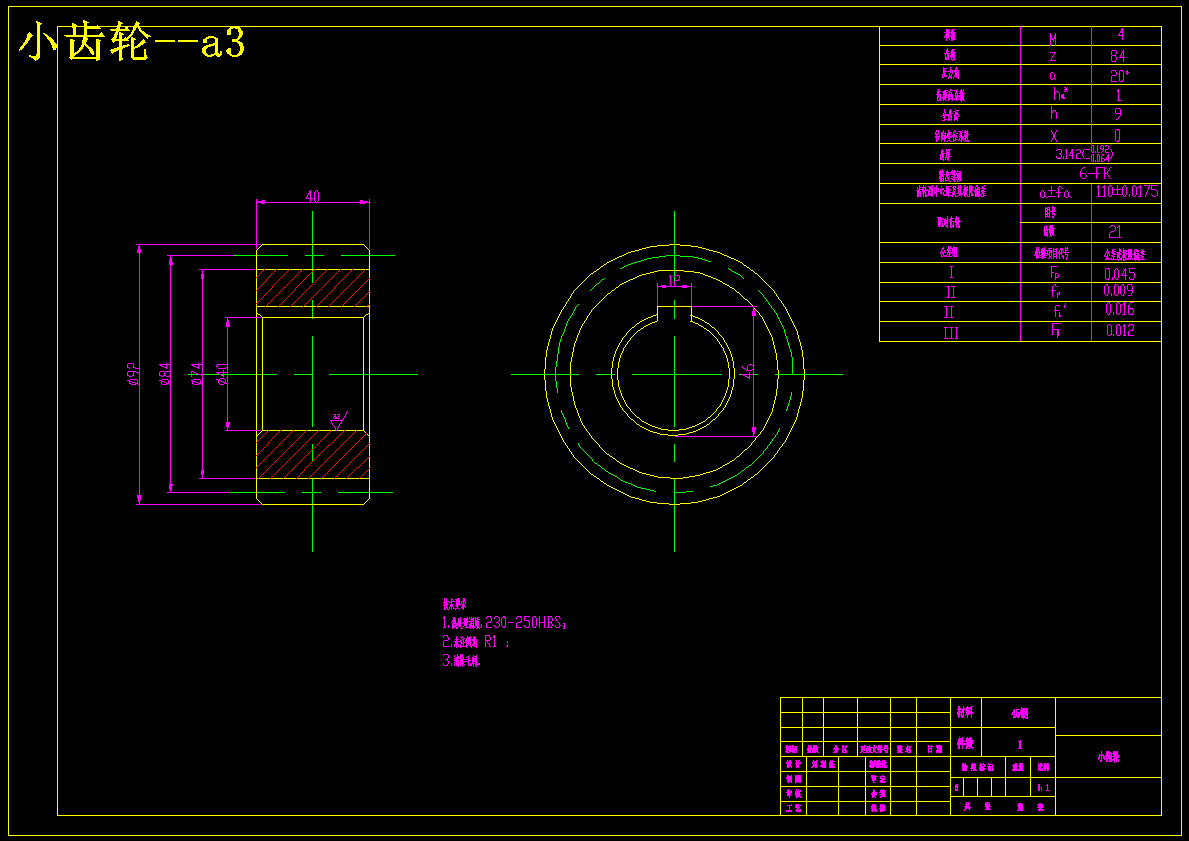
Task: Pick the '46' keyway height dimension
Action: 748,371
